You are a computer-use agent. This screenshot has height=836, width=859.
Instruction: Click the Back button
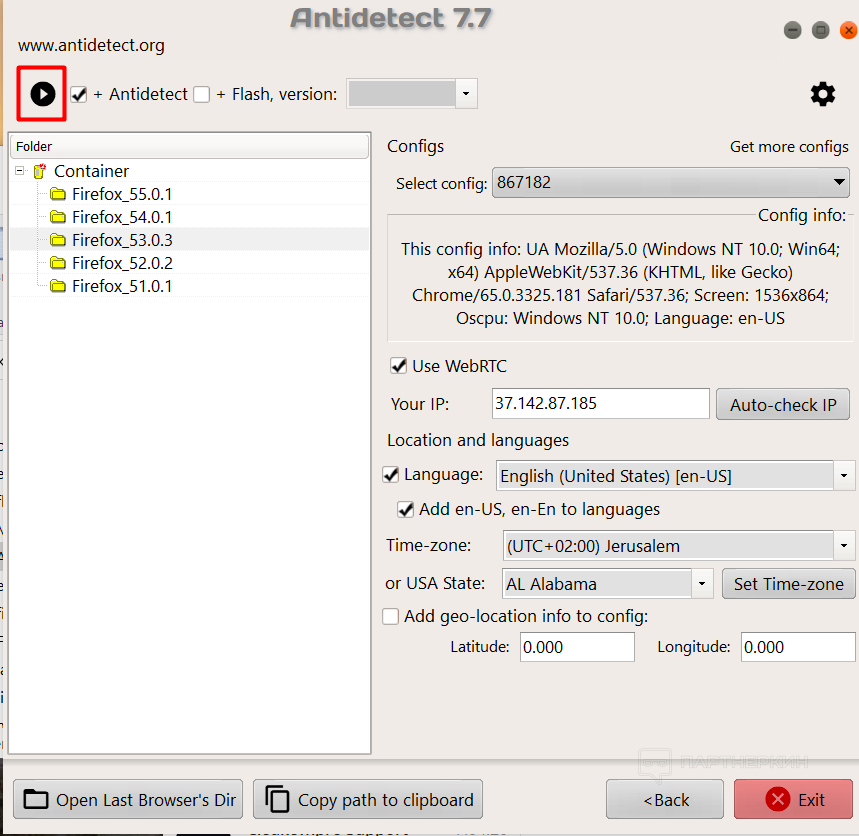tap(665, 799)
